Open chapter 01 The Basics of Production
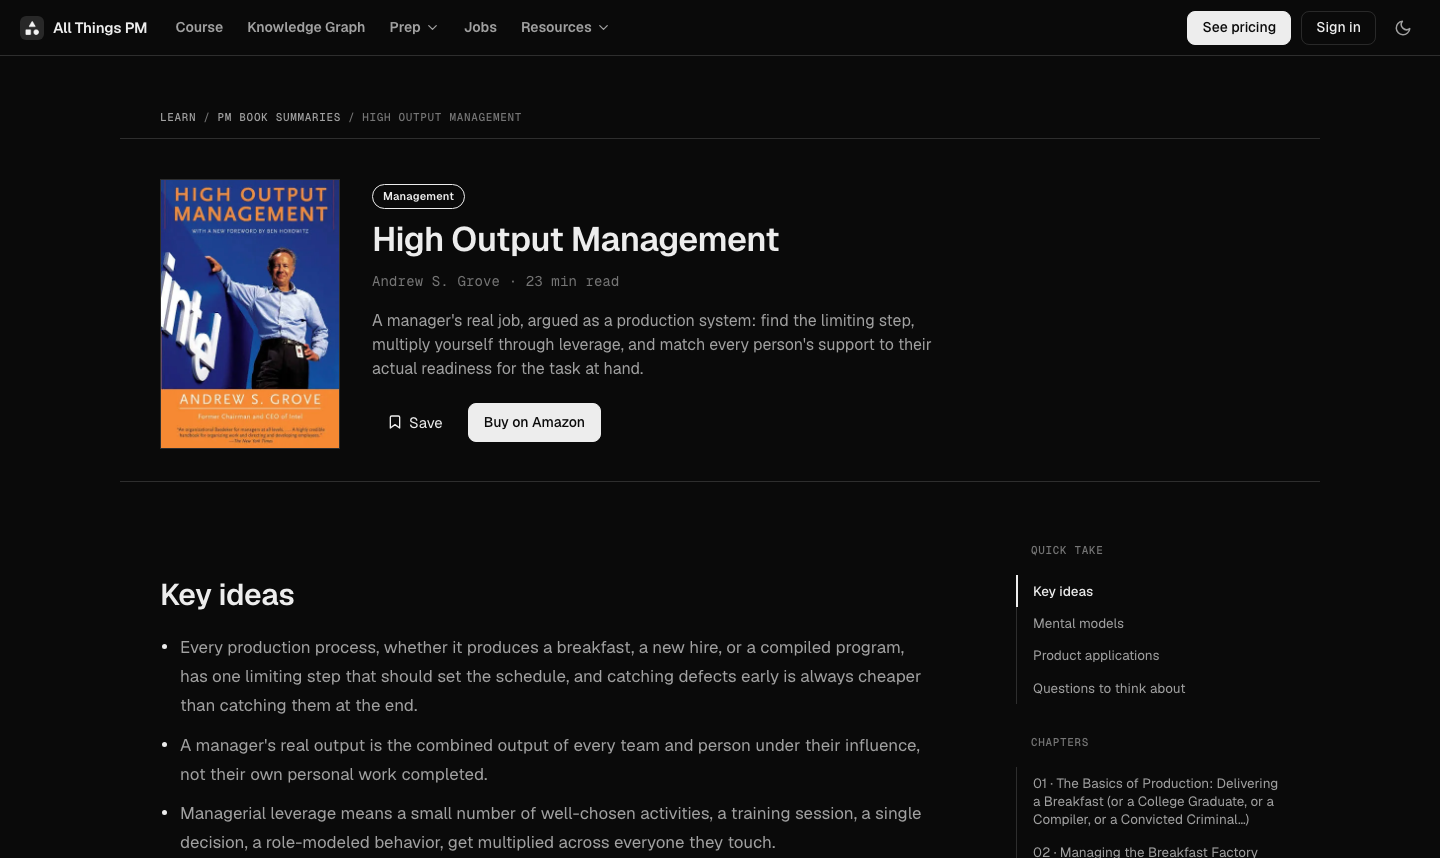 [x=1156, y=801]
